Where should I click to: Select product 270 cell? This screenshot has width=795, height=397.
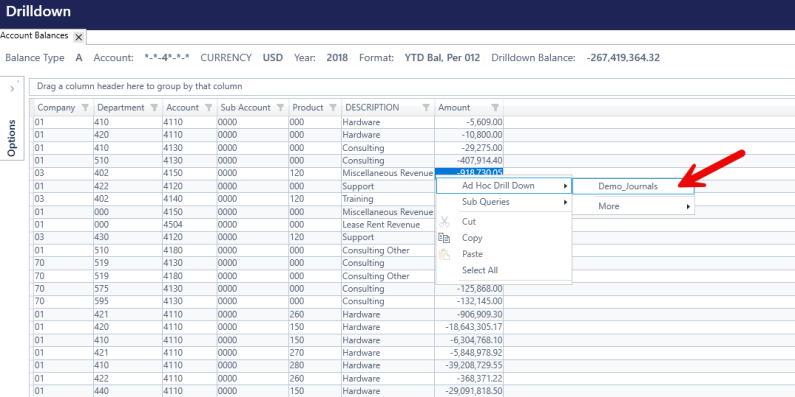315,352
